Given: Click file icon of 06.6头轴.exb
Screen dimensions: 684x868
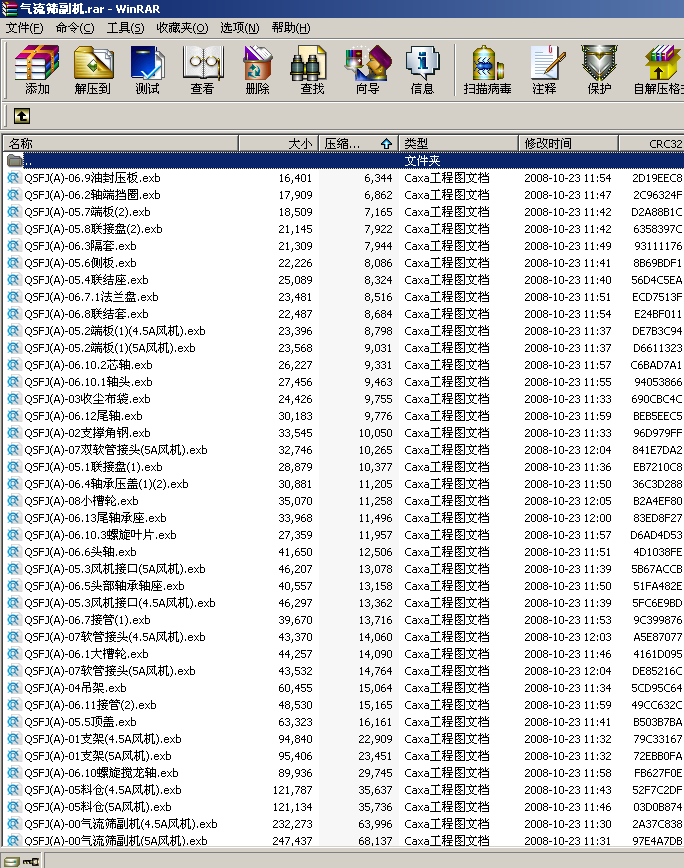Looking at the screenshot, I should tap(13, 552).
